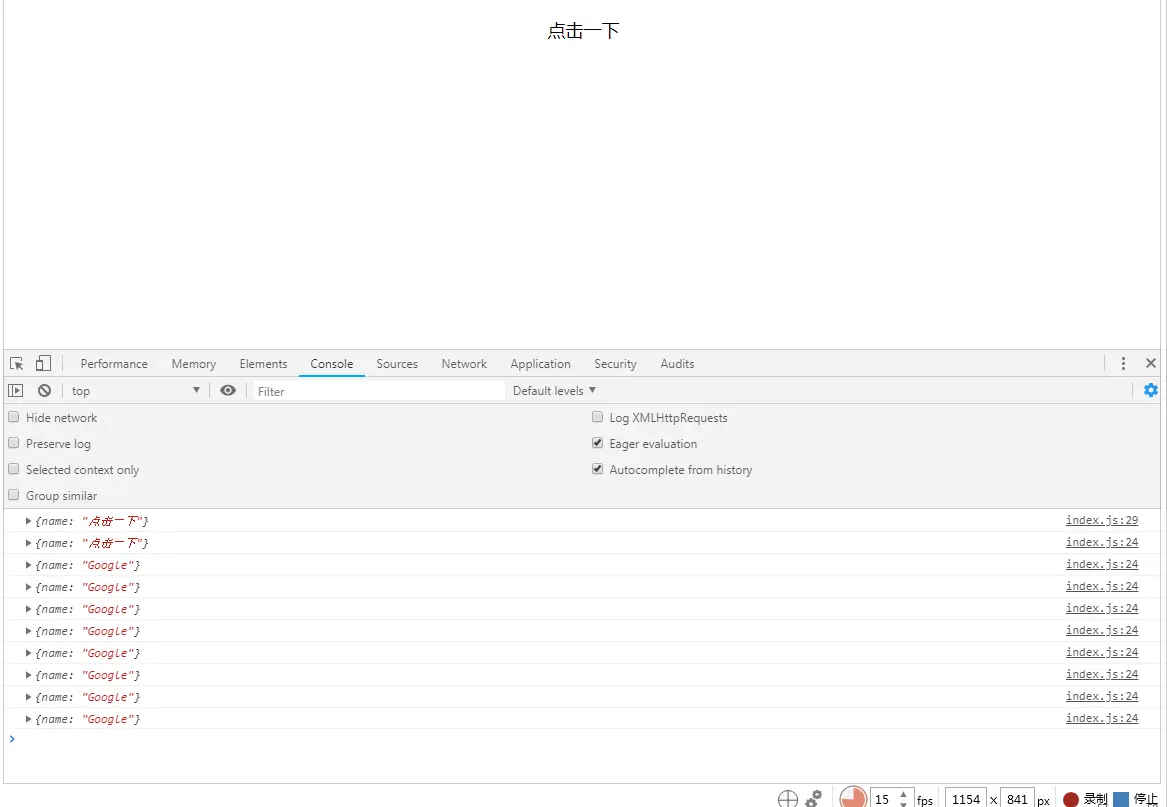Viewport: 1167px width, 807px height.
Task: Check Group similar option
Action: pyautogui.click(x=13, y=495)
